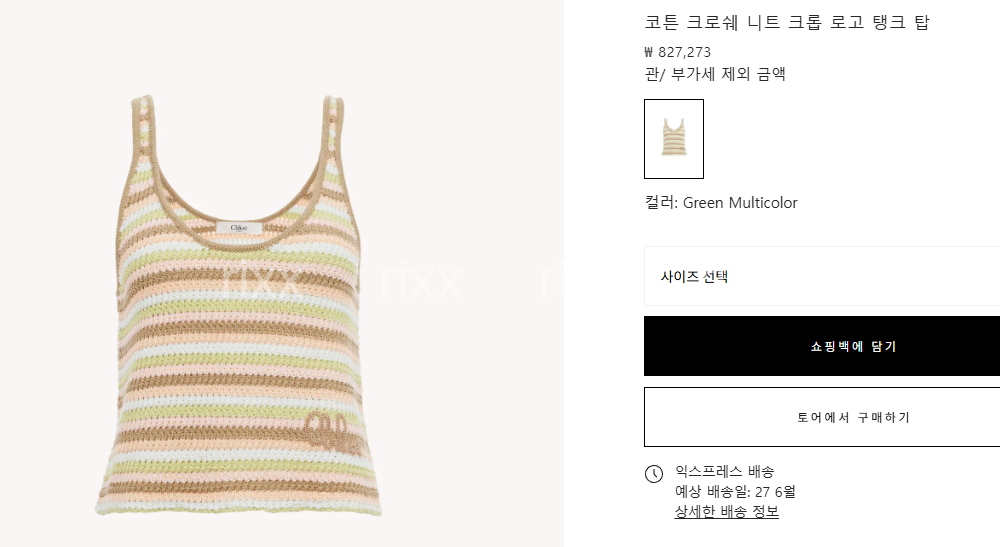Click the 관/ 부가세 제외 금액 note
Screen dimensions: 1000x547
point(715,74)
